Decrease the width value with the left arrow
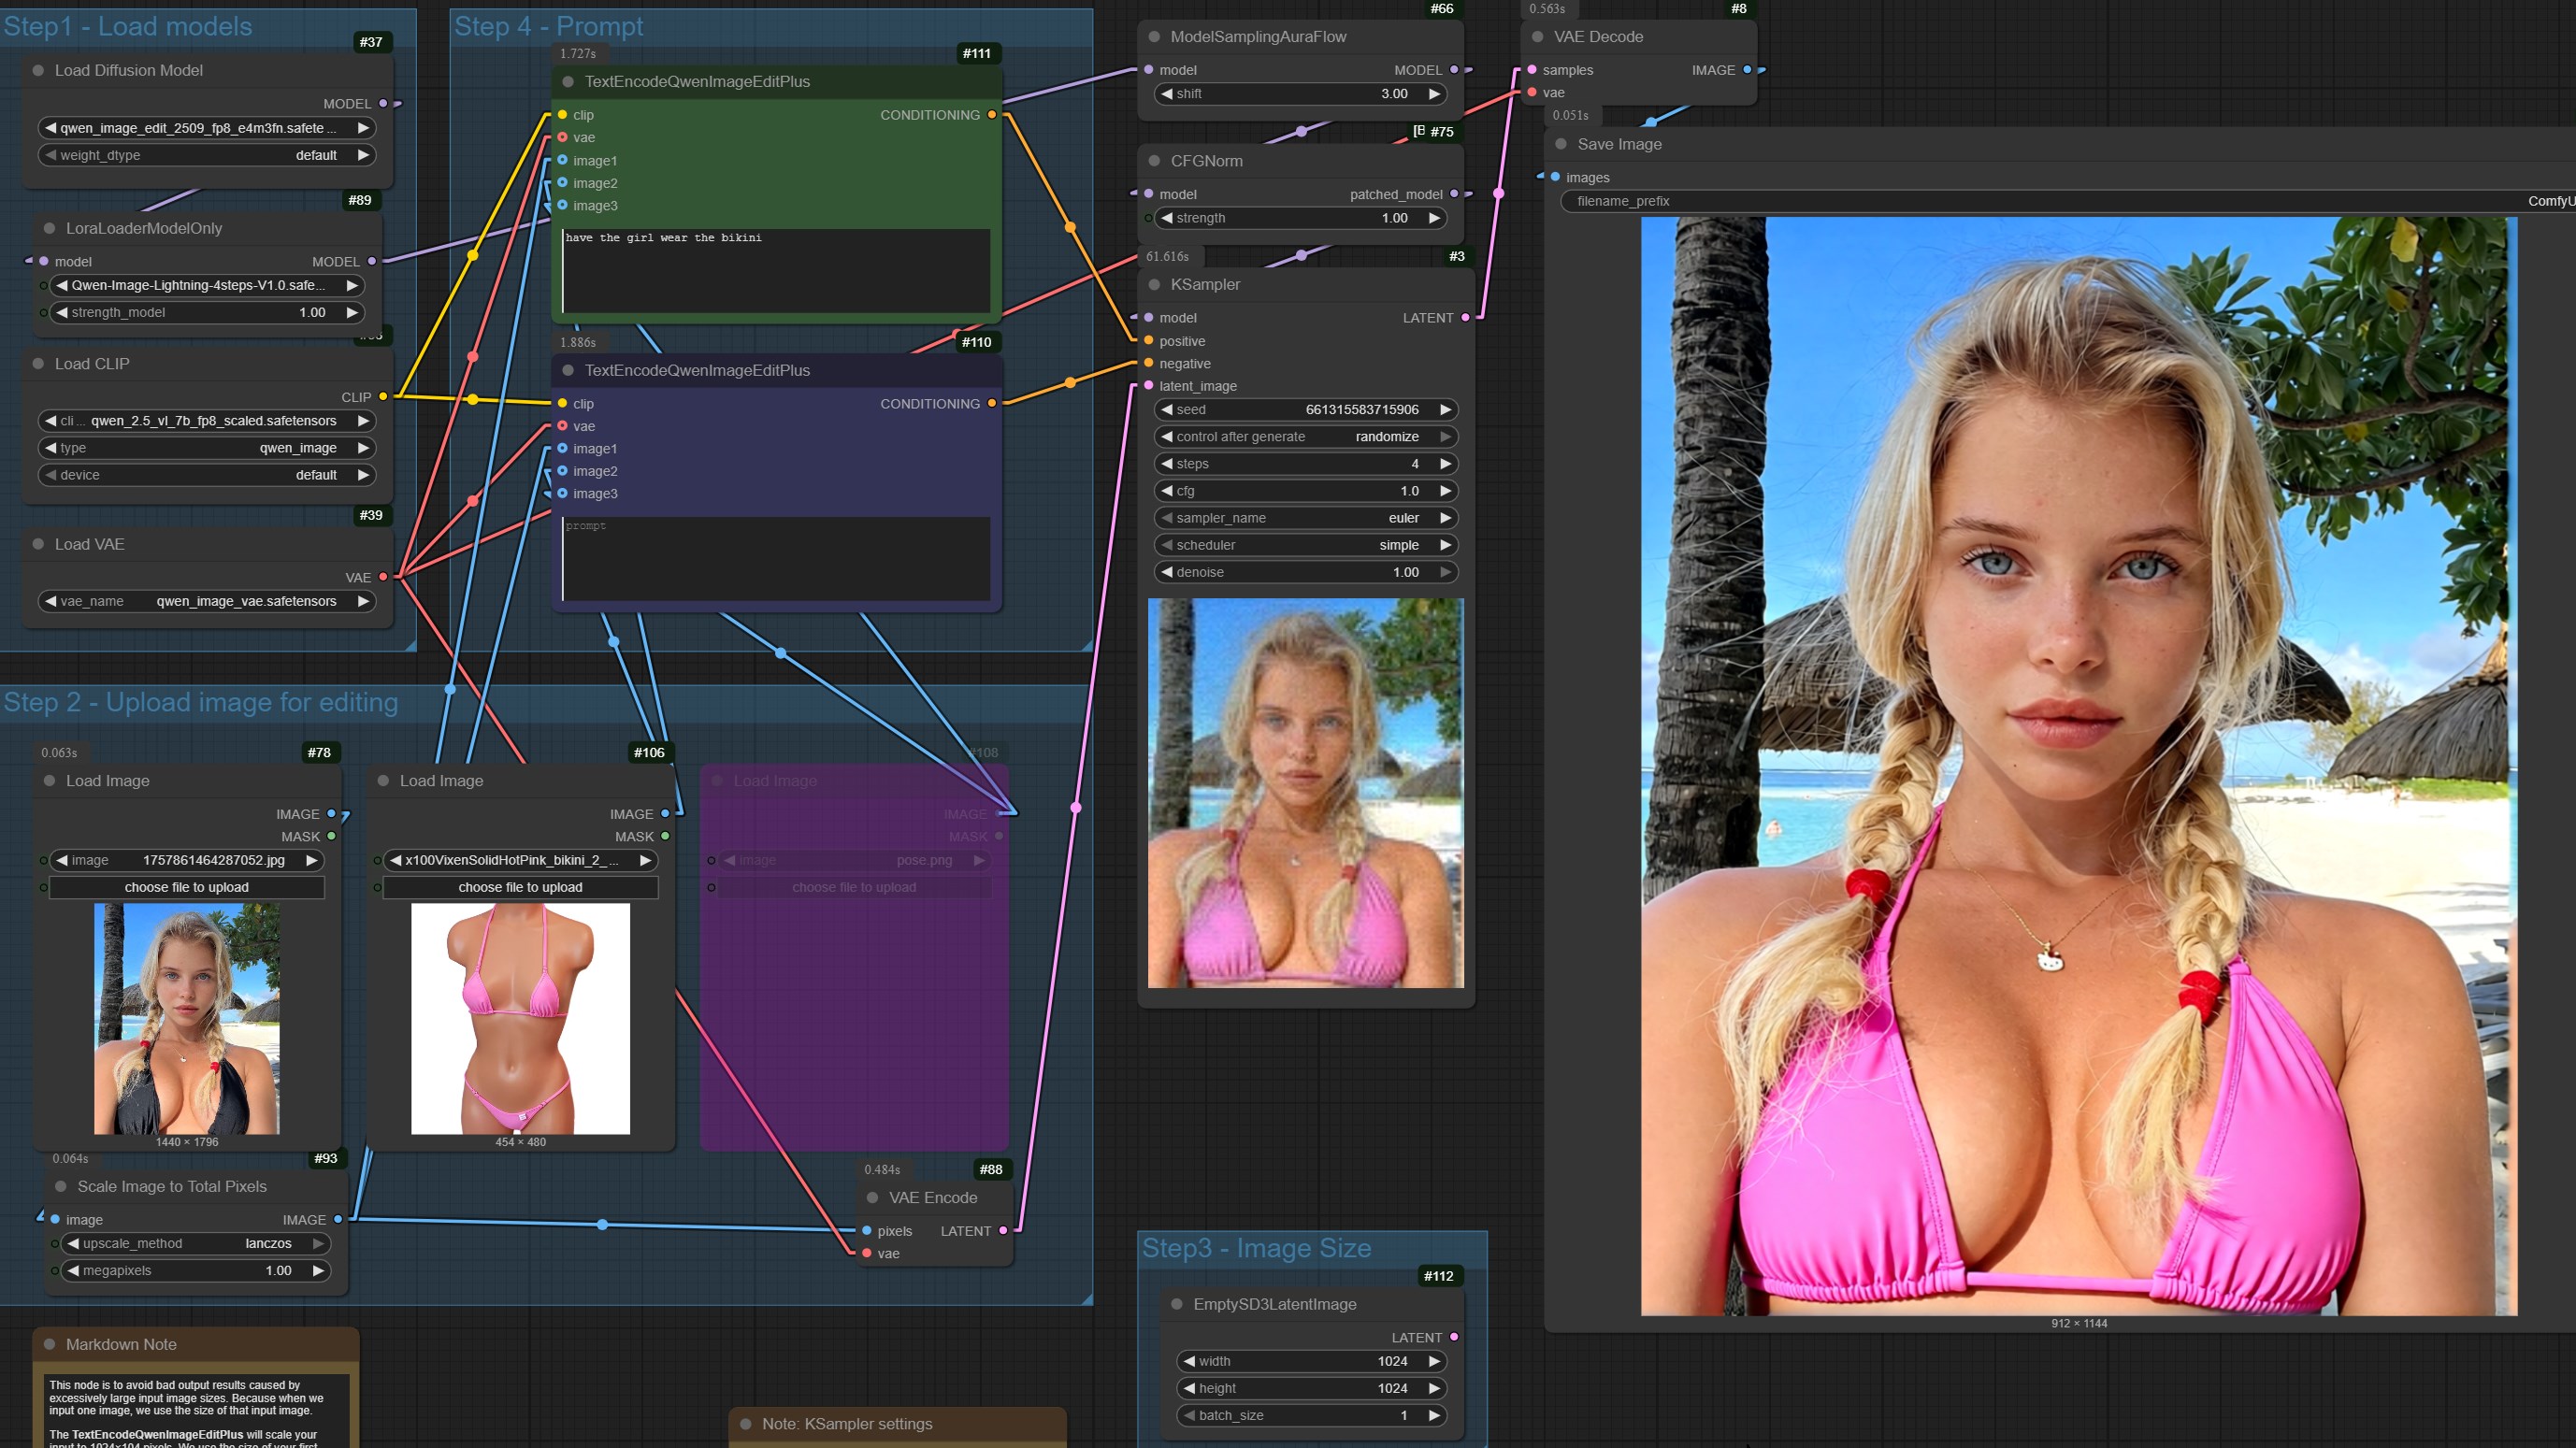2576x1448 pixels. click(1189, 1362)
